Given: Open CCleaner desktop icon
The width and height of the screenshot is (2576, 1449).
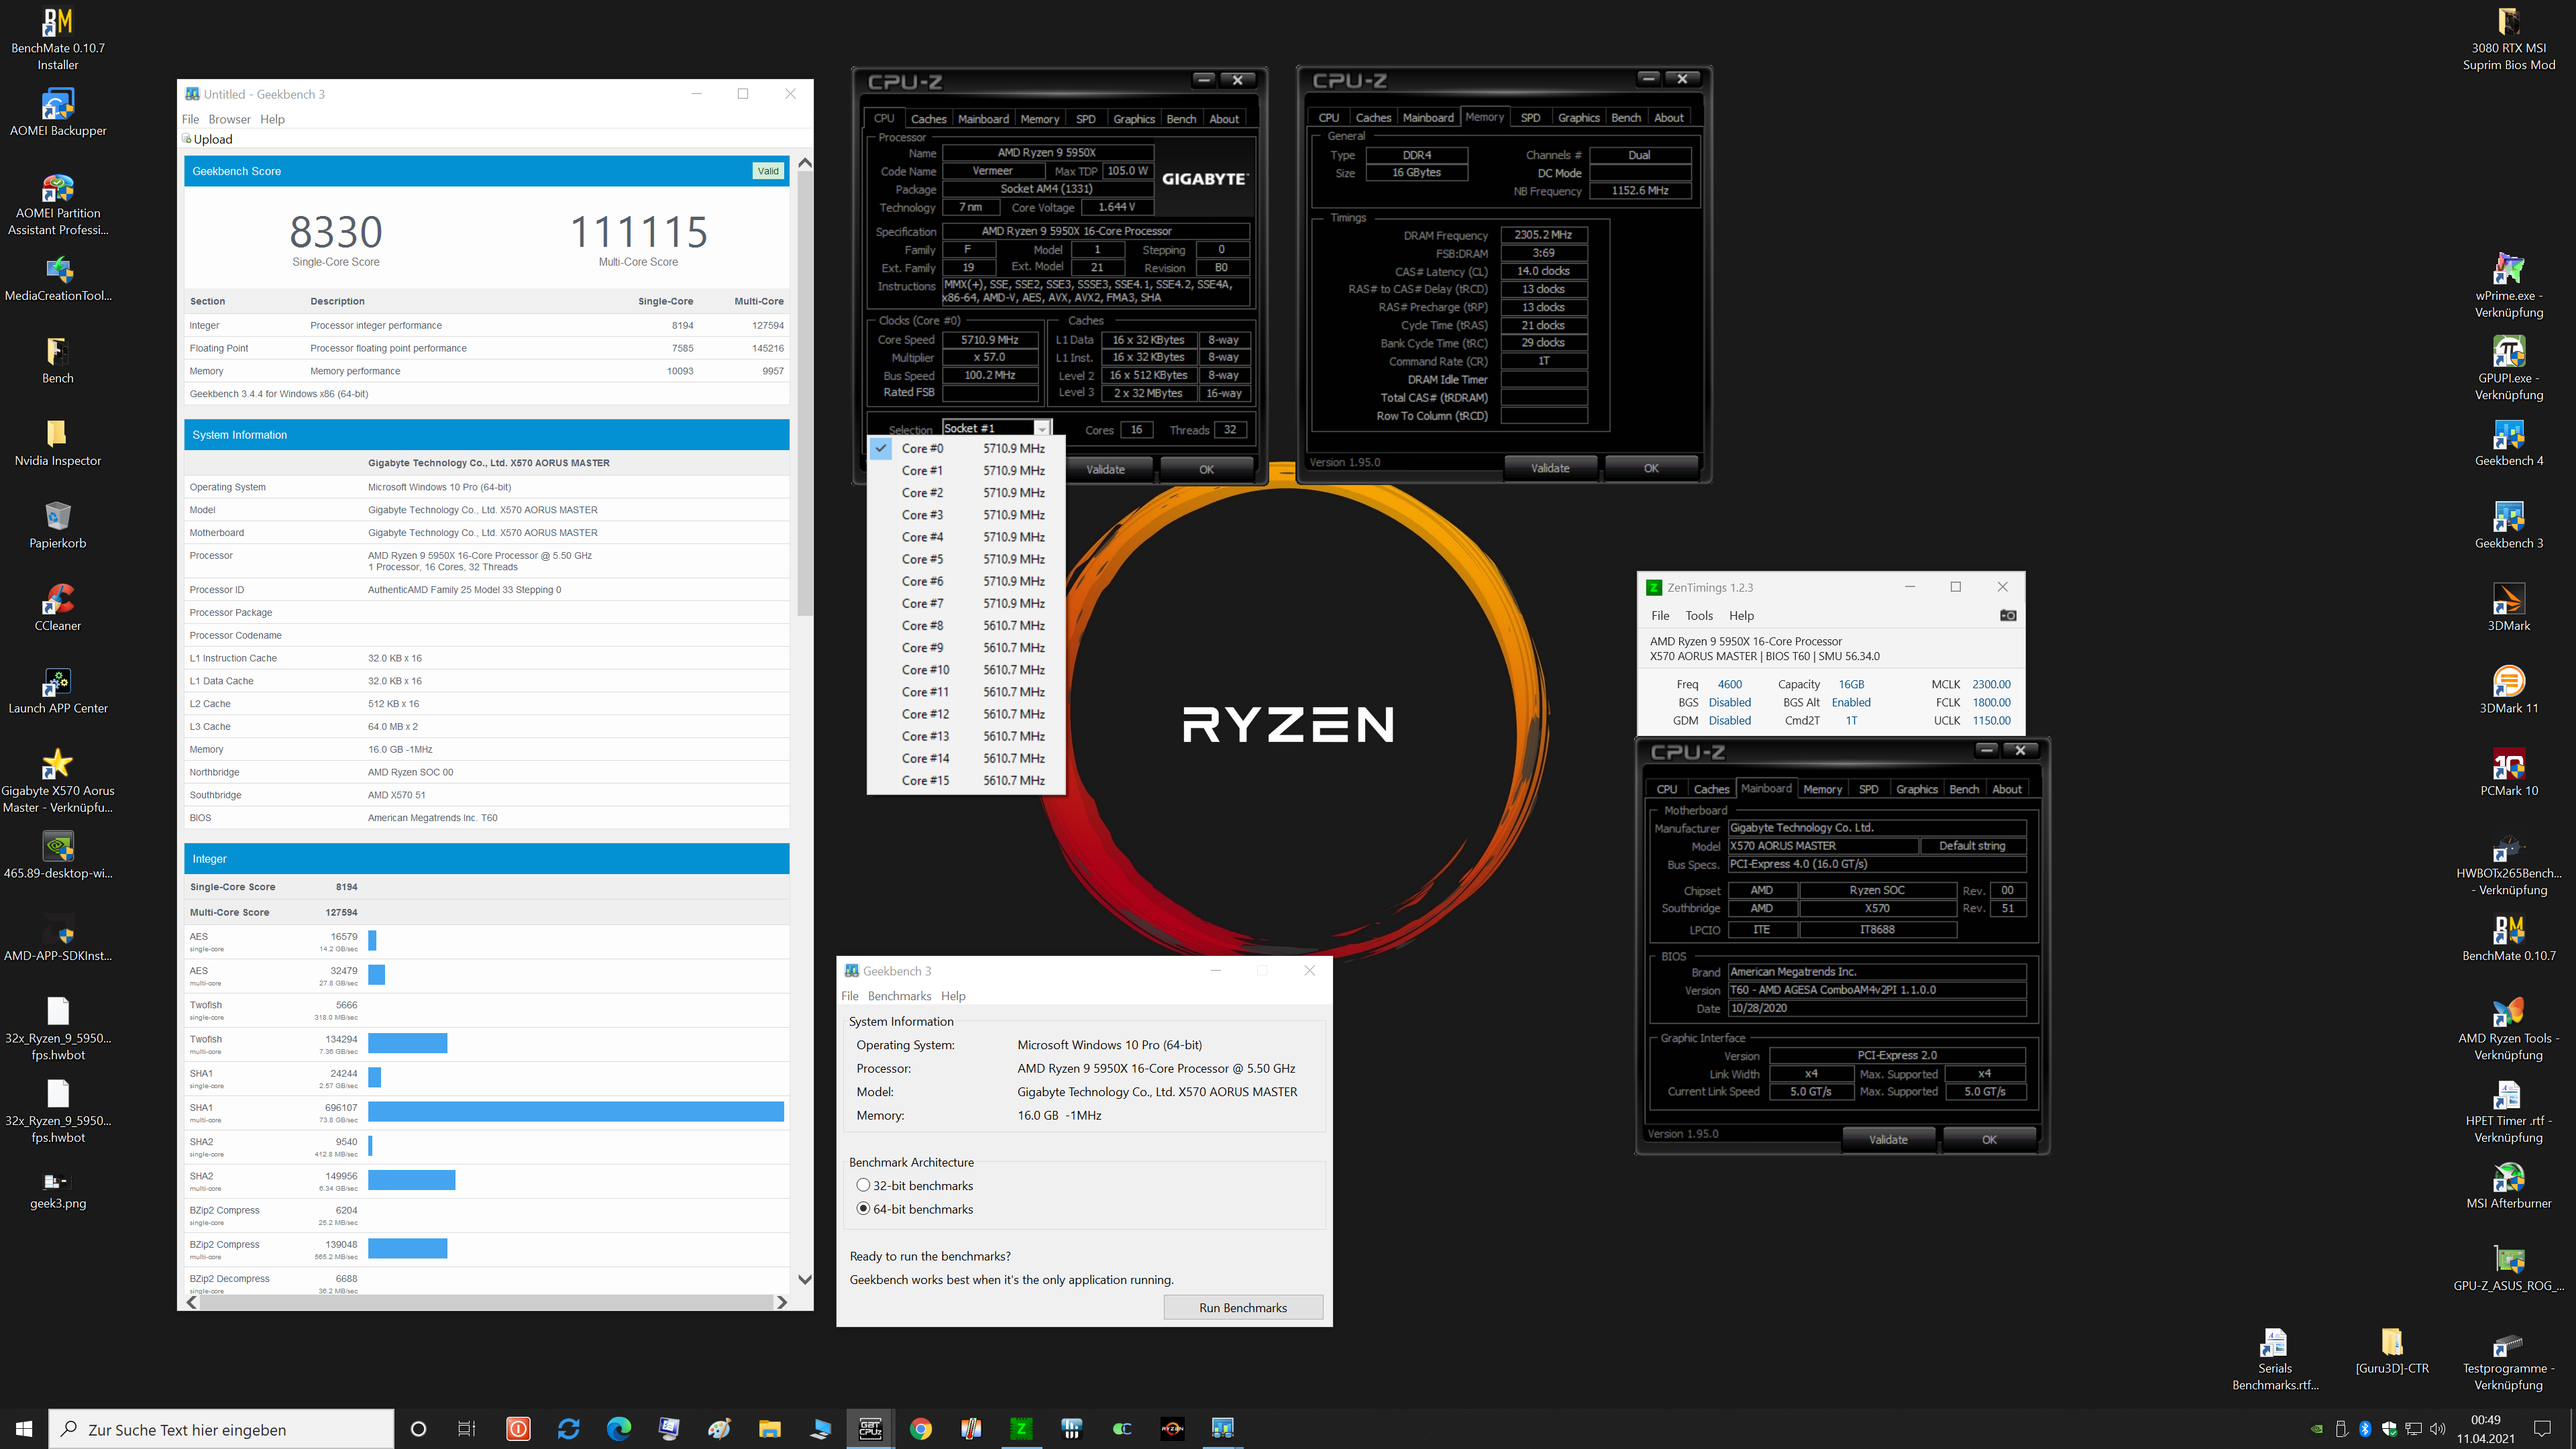Looking at the screenshot, I should coord(58,608).
